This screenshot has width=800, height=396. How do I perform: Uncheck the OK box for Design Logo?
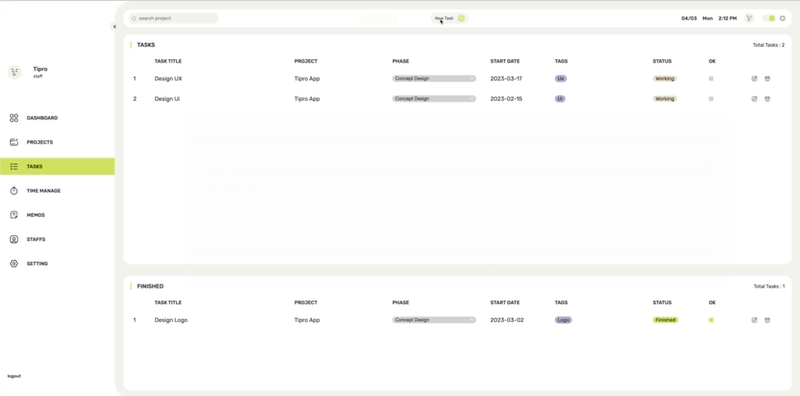click(x=711, y=320)
